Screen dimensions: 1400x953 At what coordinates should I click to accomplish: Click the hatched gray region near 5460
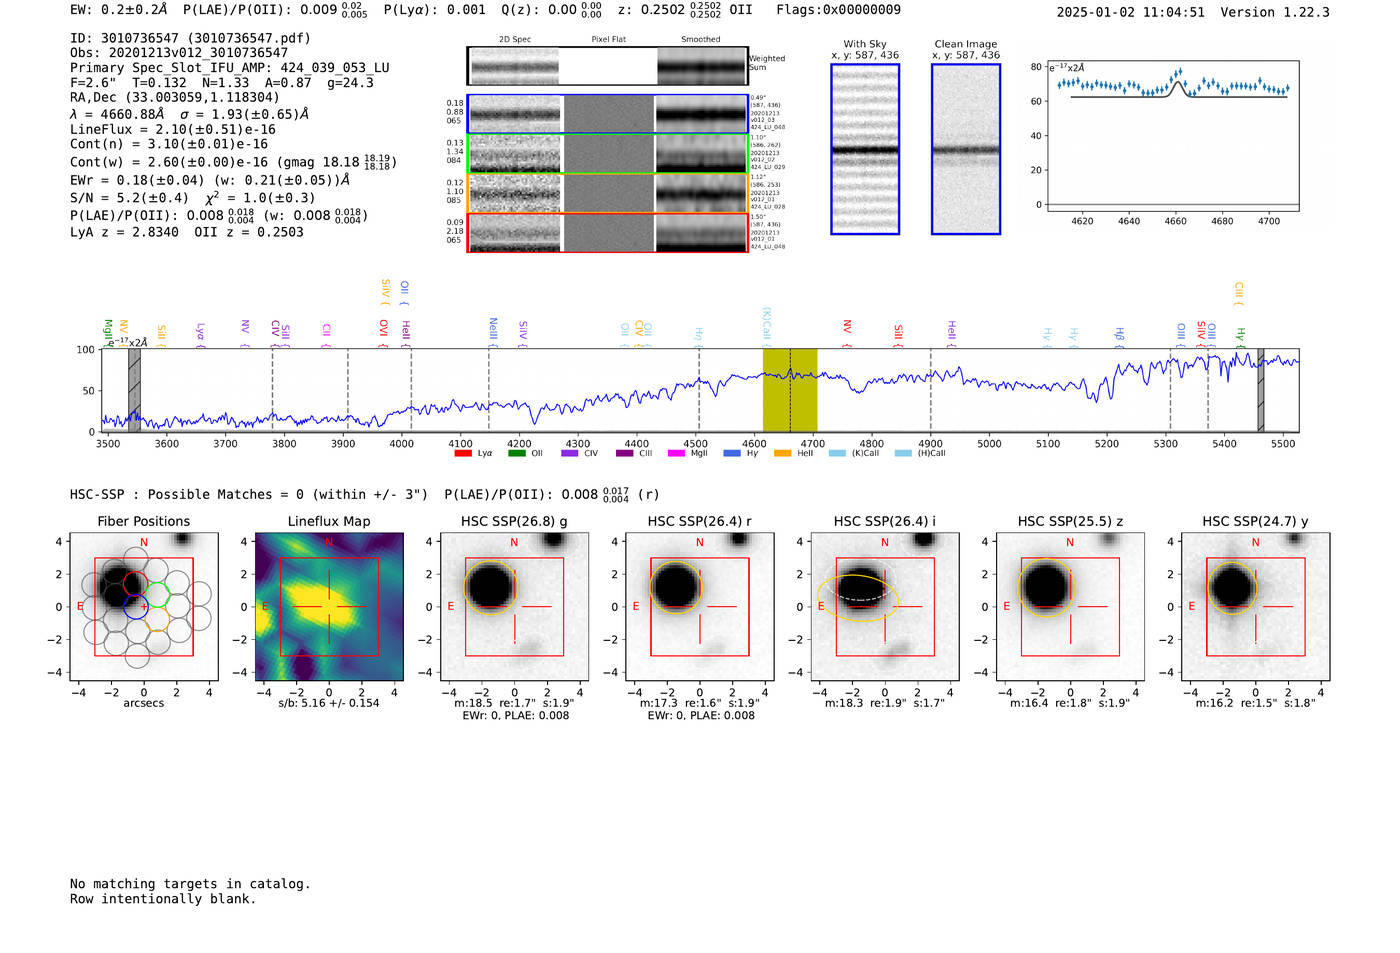(1260, 390)
